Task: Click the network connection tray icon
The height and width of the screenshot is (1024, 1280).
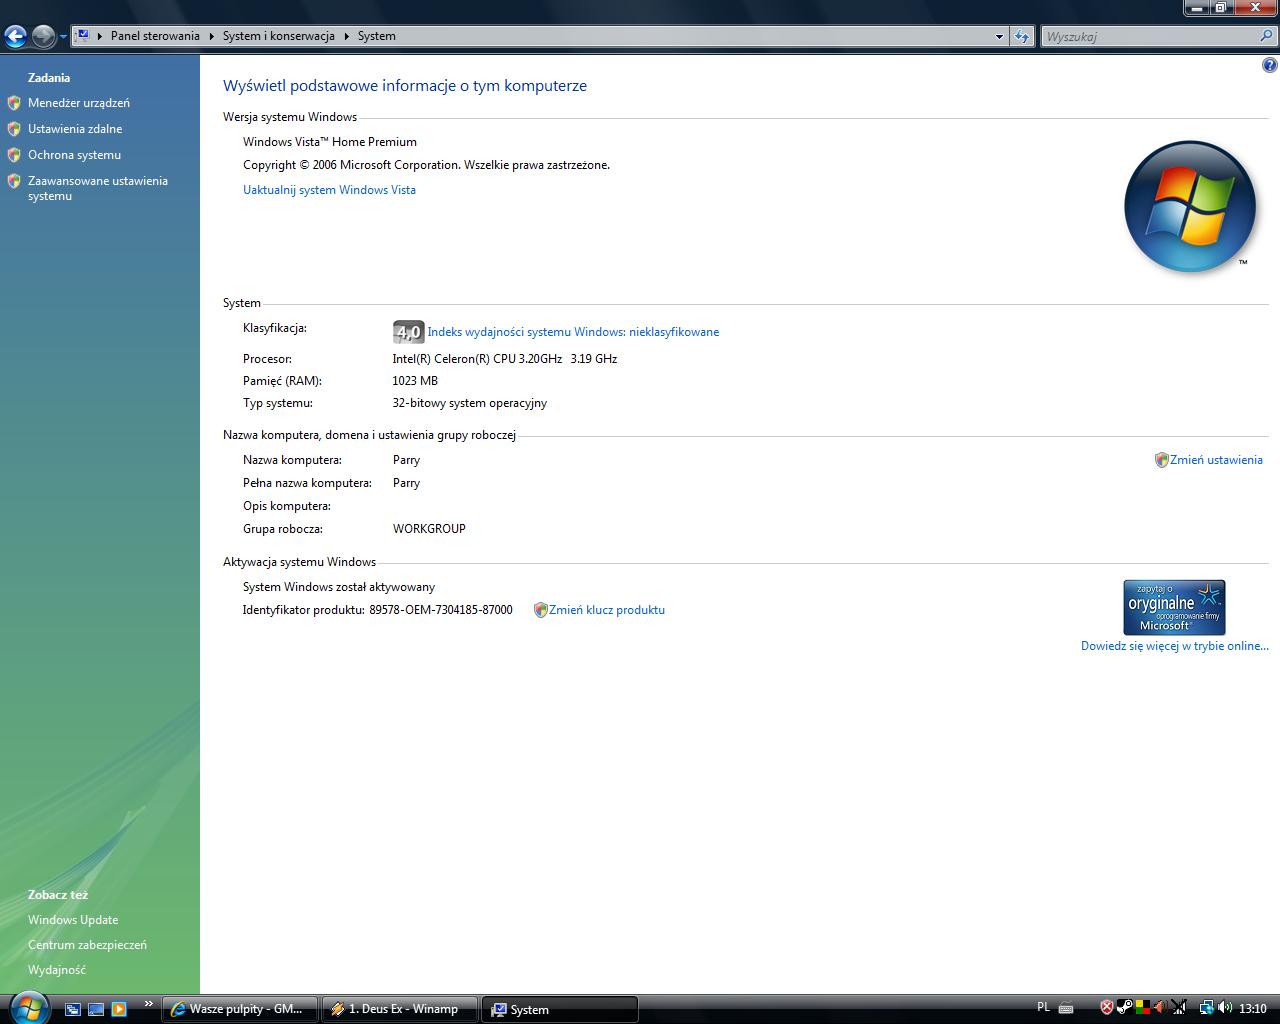Action: coord(1206,1008)
